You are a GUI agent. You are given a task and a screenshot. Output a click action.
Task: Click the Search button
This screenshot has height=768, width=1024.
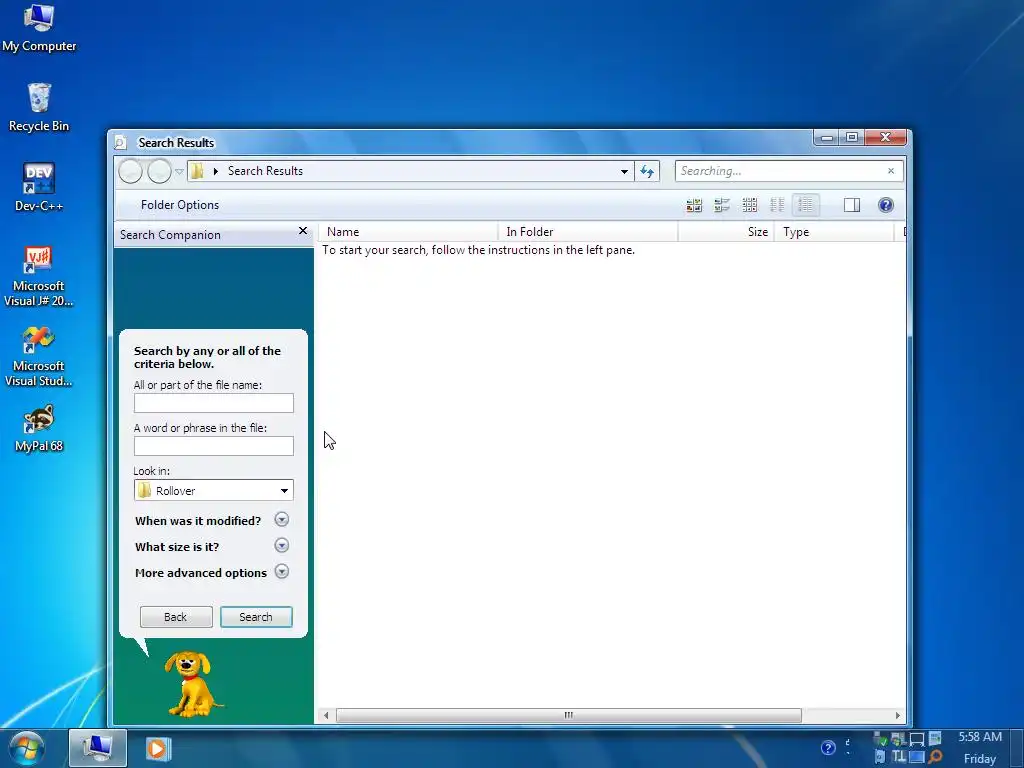(256, 617)
